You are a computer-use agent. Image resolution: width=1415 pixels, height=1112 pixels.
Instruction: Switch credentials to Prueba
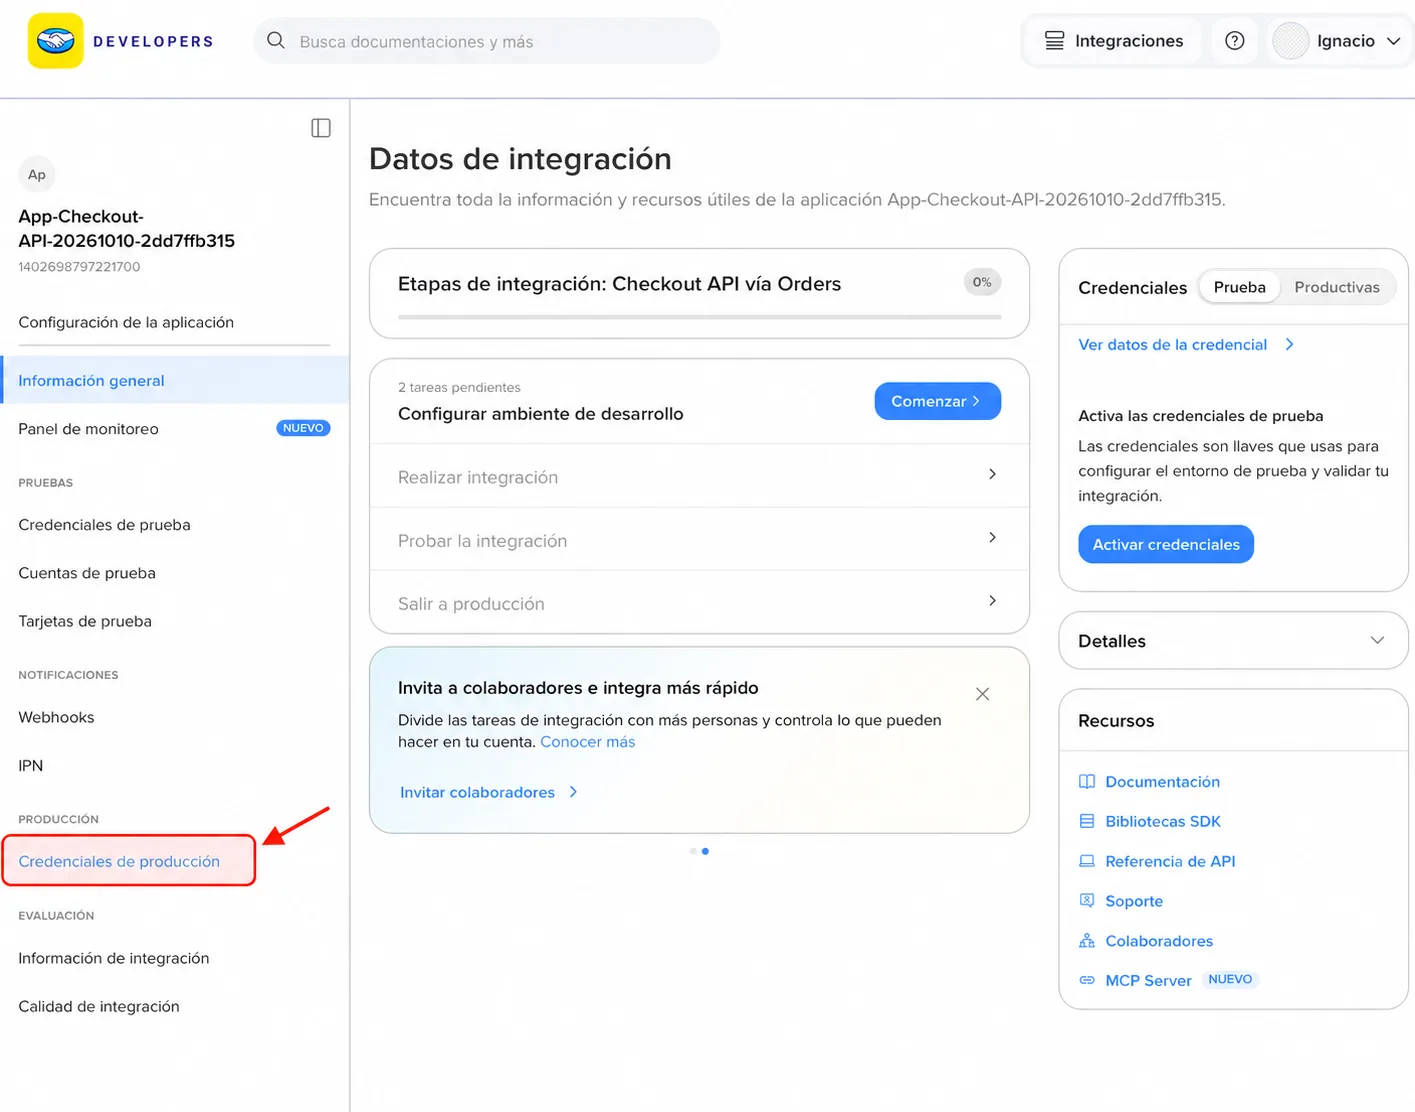pyautogui.click(x=1240, y=287)
